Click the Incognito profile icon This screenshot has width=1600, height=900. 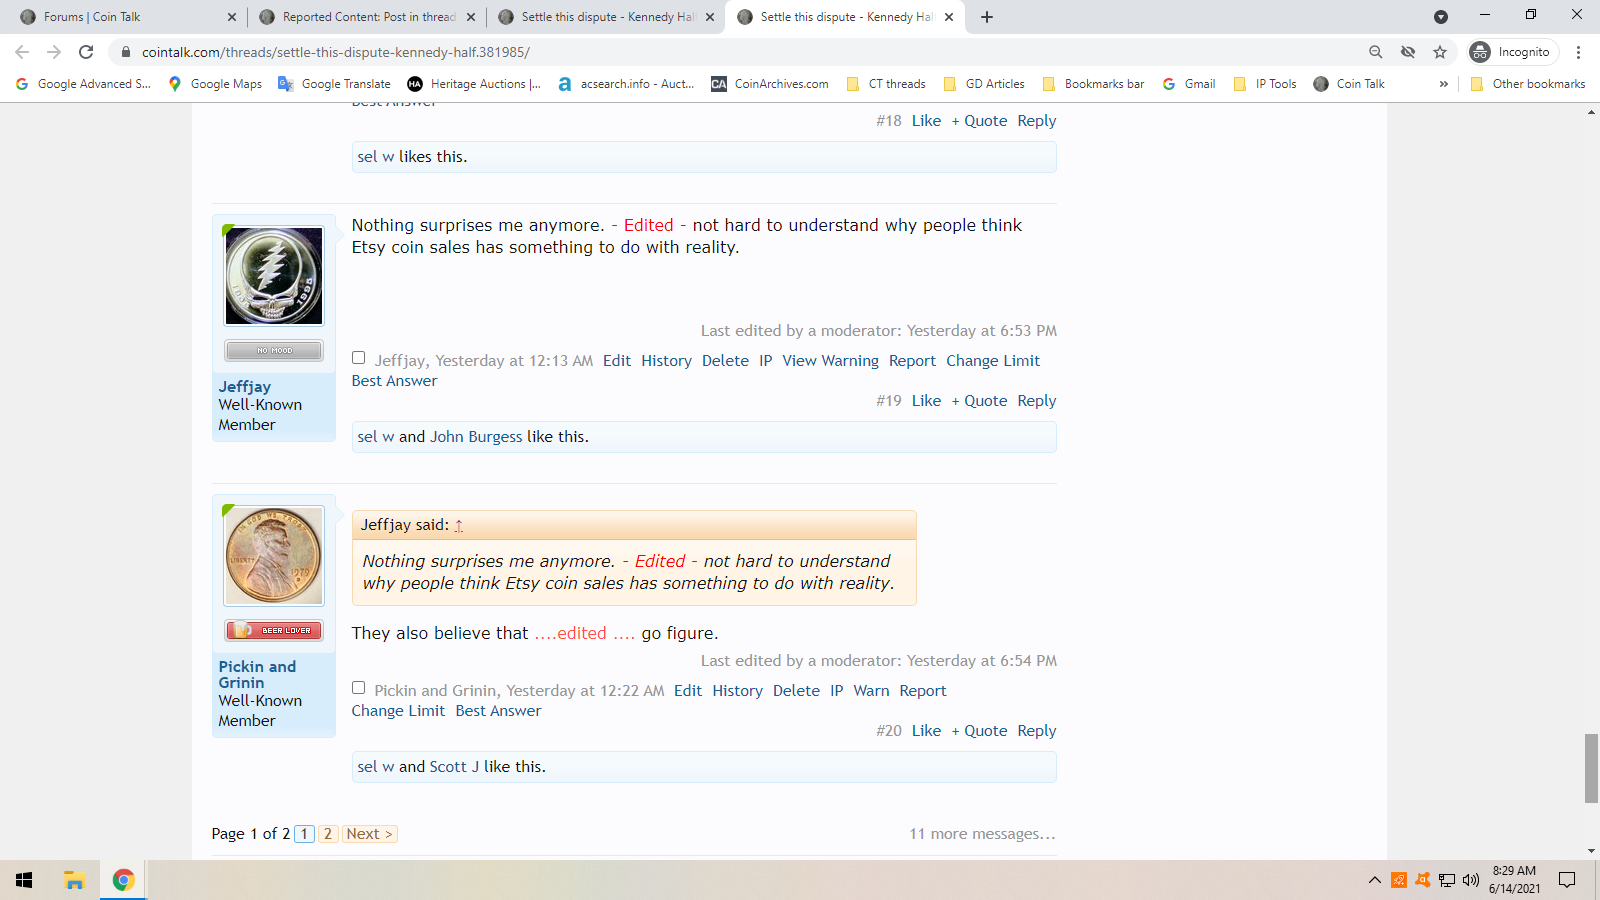[x=1480, y=52]
